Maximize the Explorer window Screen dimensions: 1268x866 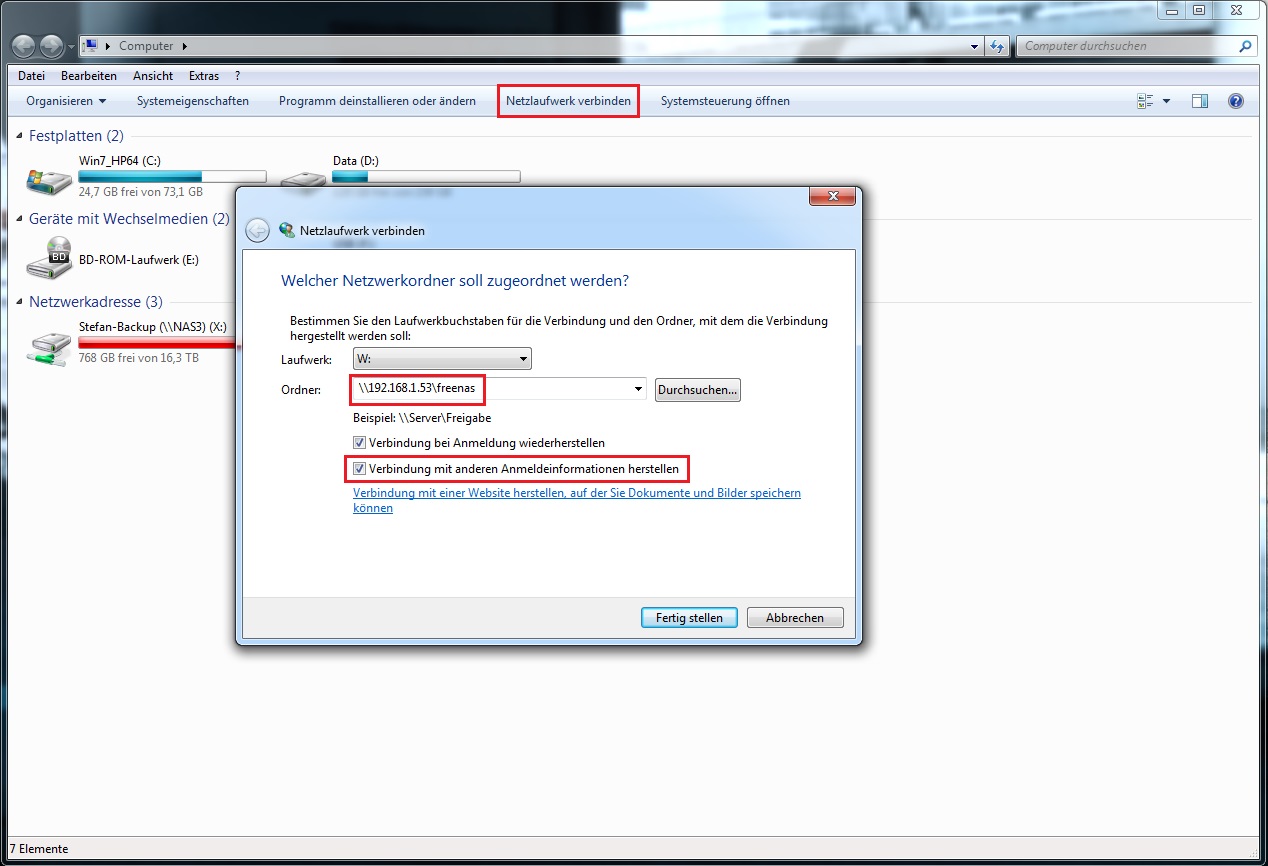[1199, 10]
